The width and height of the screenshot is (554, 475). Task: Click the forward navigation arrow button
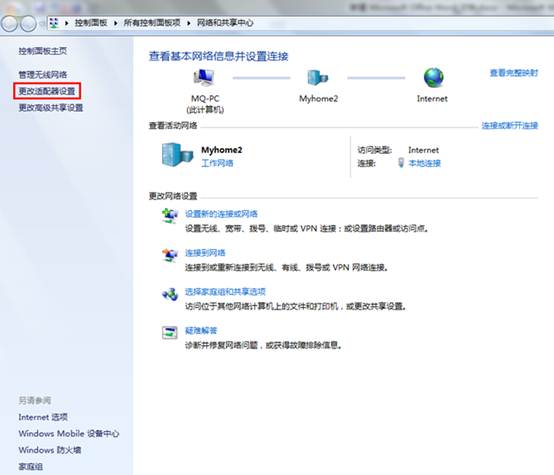(28, 23)
